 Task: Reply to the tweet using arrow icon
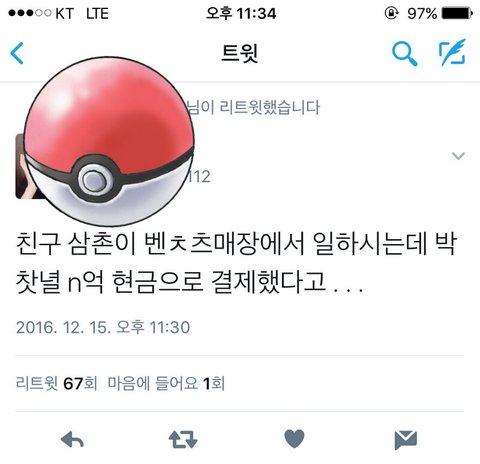pyautogui.click(x=72, y=439)
